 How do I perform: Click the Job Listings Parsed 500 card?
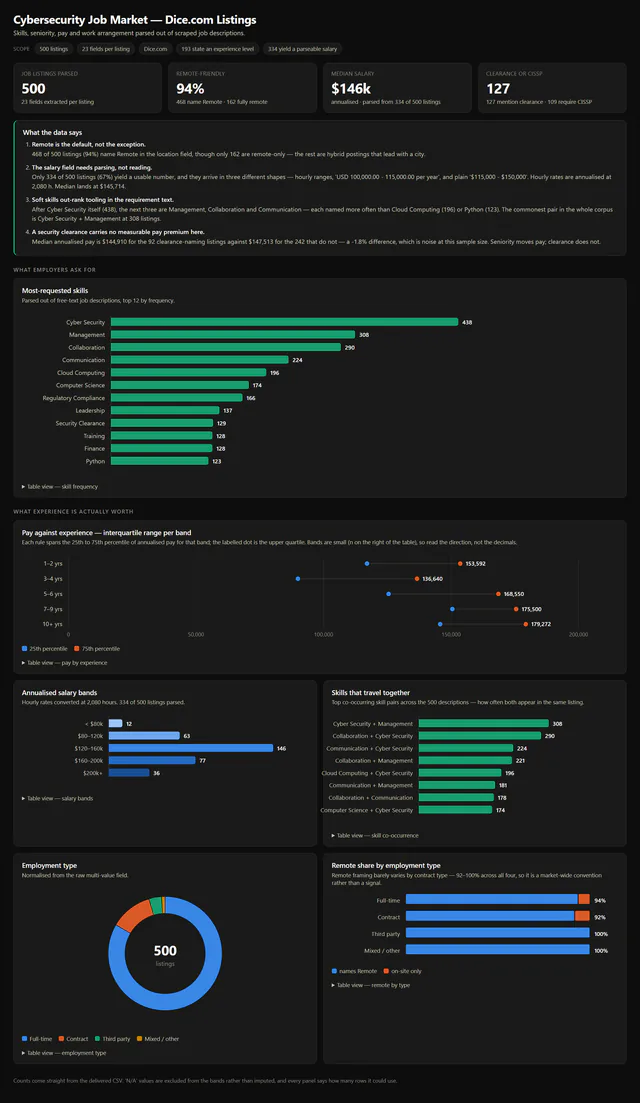pos(88,88)
